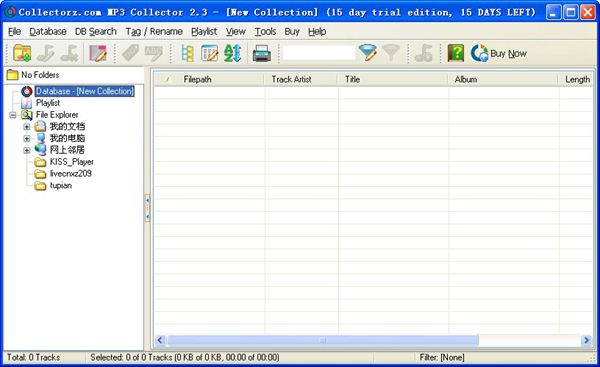
Task: Click the Filepath column header
Action: (222, 79)
